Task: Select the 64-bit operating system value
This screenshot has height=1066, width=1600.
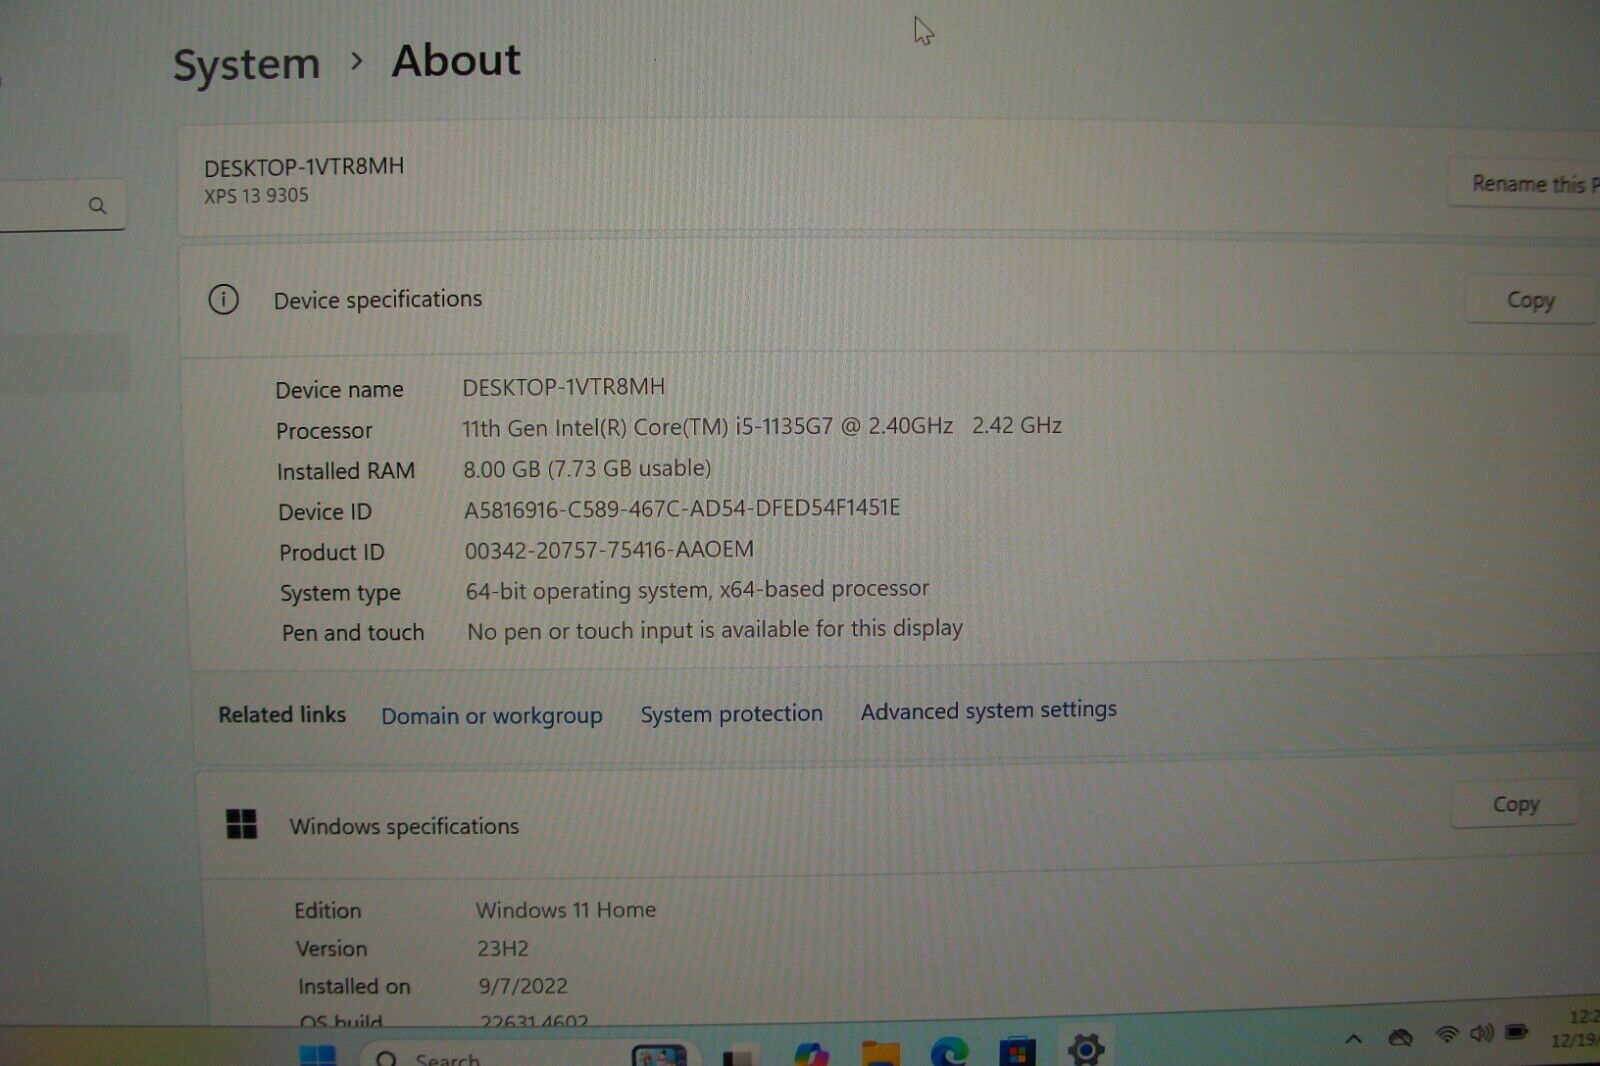Action: coord(697,590)
